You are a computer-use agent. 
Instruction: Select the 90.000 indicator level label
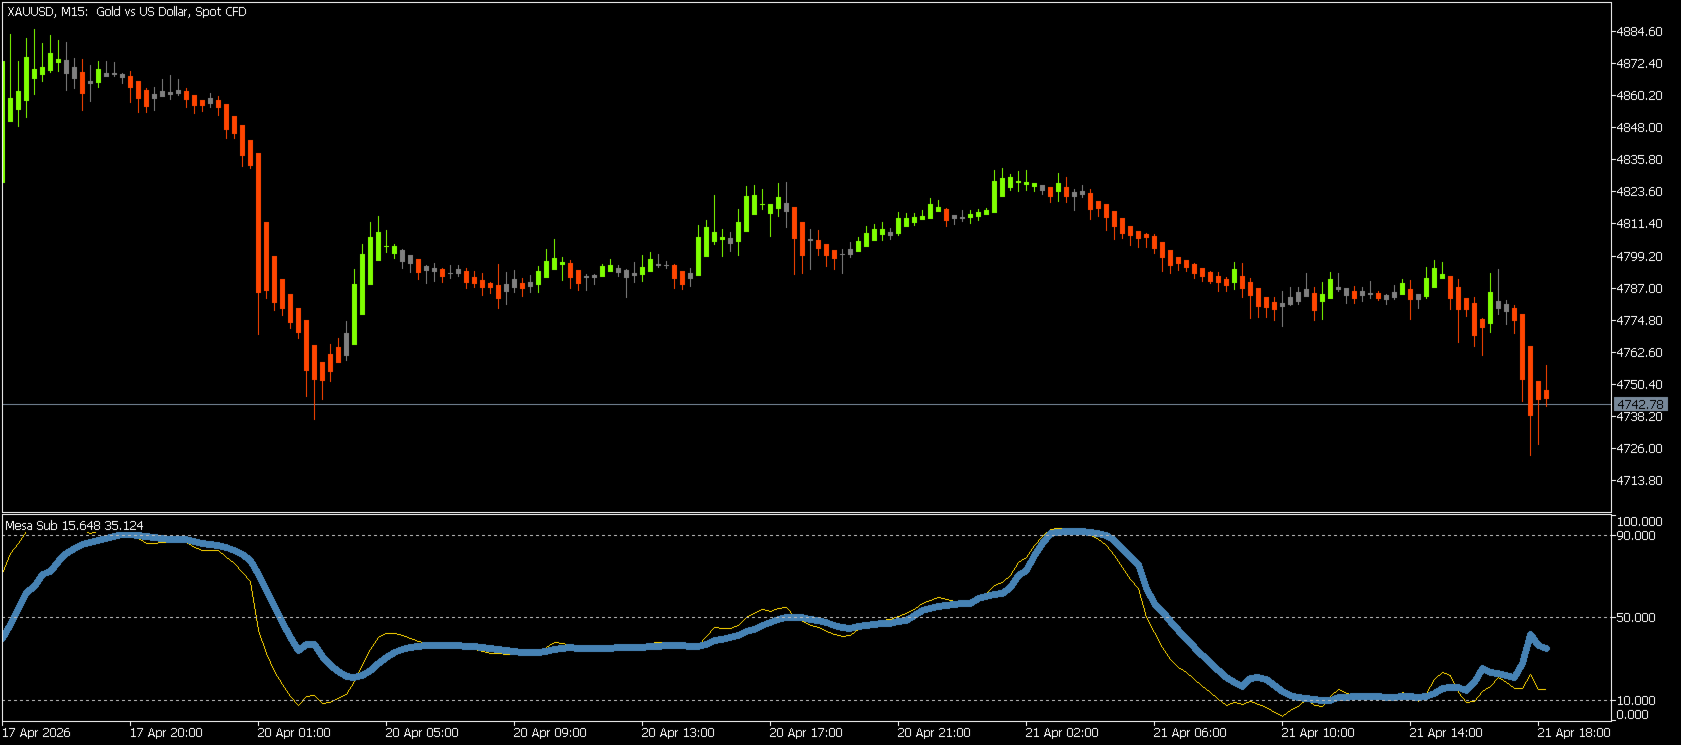[x=1637, y=535]
